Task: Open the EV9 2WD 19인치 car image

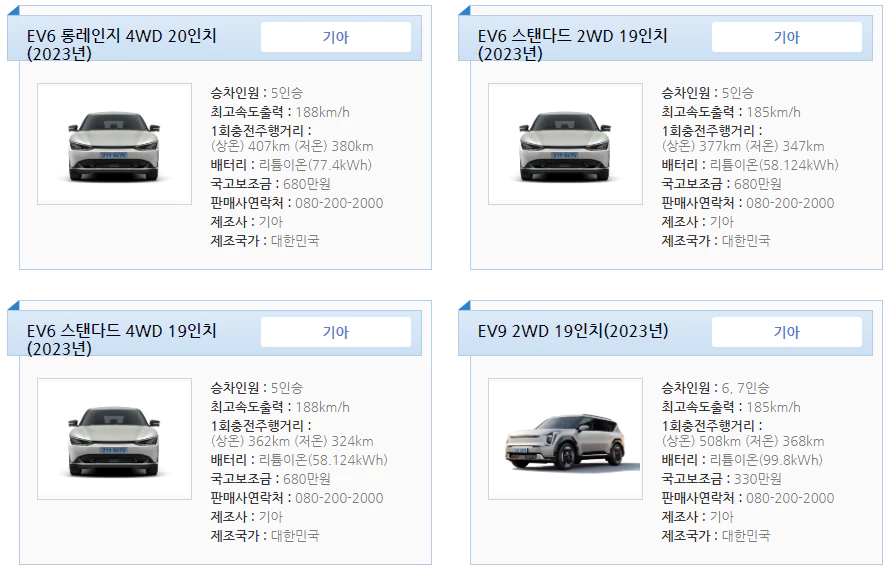Action: pyautogui.click(x=565, y=439)
